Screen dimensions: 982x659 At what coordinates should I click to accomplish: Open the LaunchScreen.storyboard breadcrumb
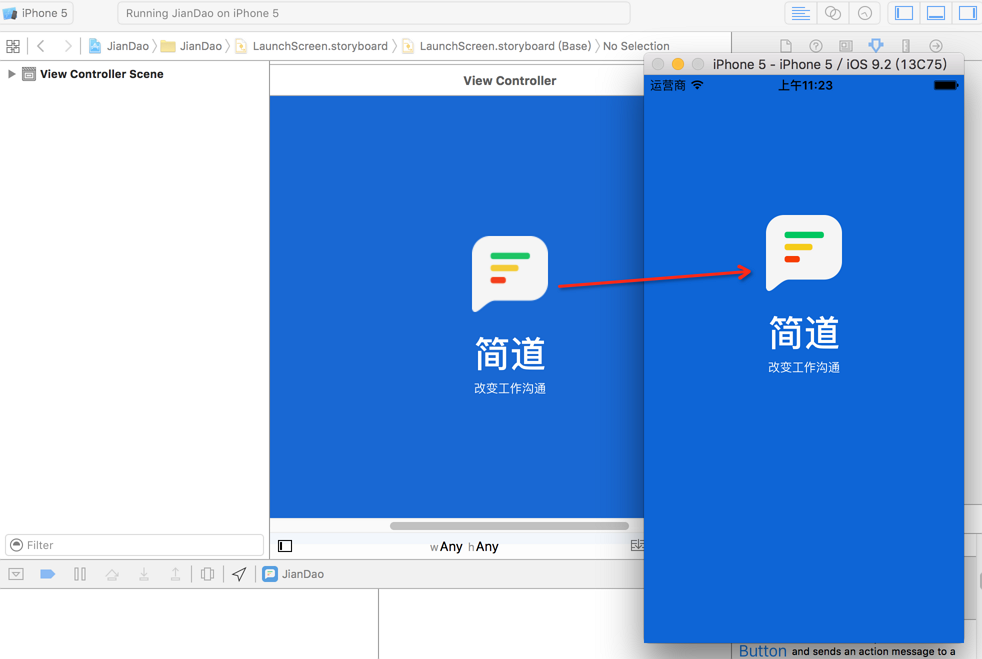point(311,46)
